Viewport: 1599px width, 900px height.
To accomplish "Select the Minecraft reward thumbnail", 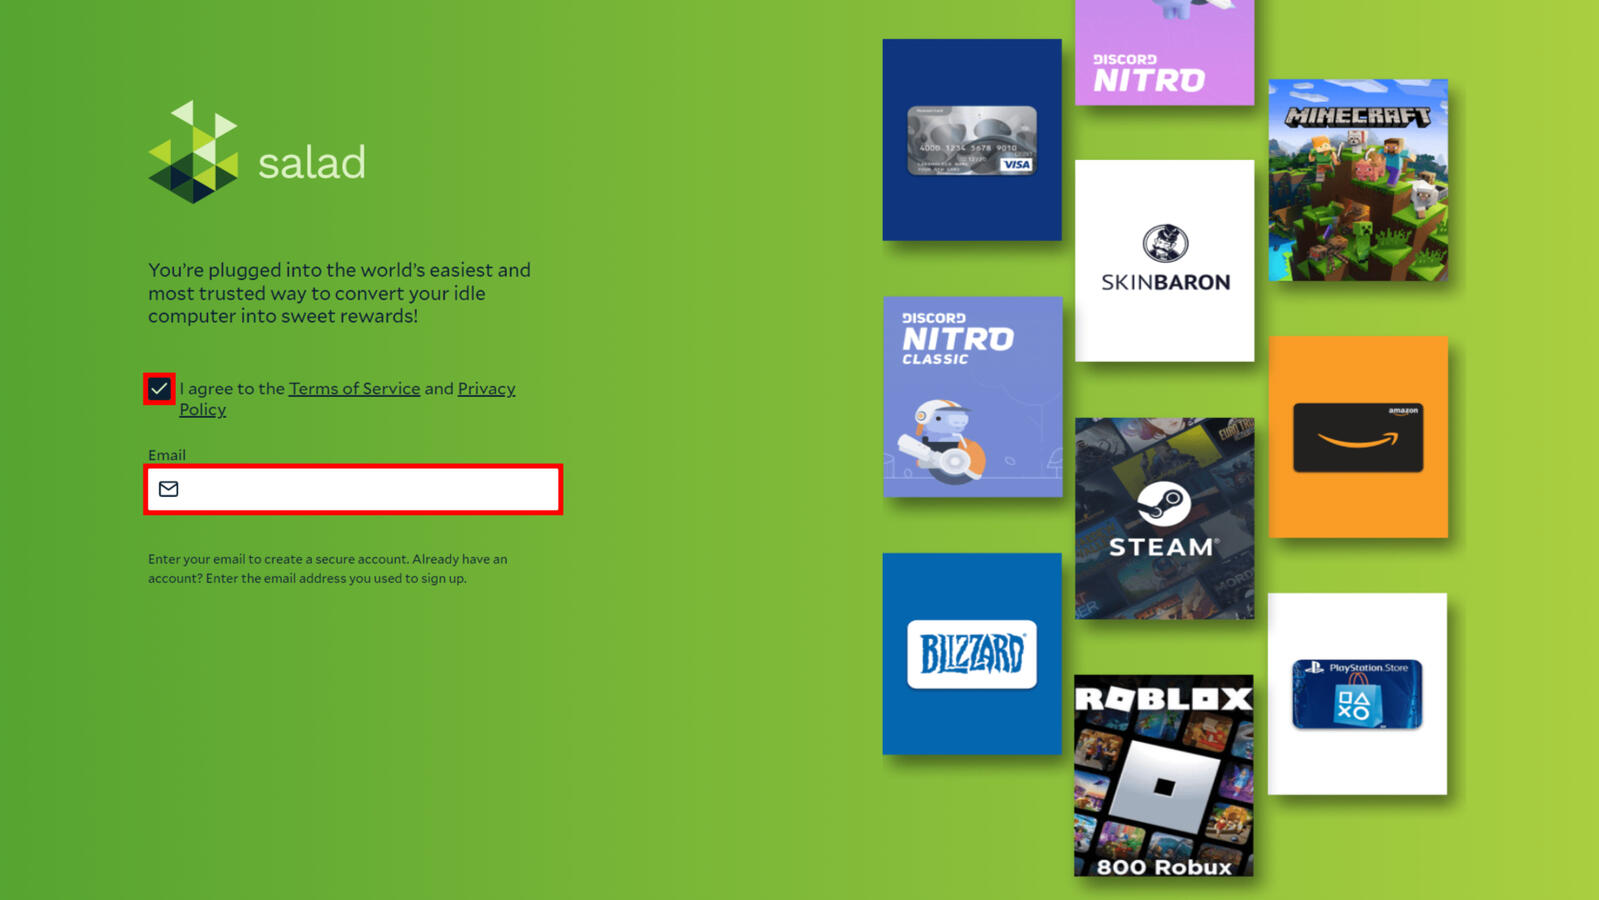I will tap(1357, 180).
